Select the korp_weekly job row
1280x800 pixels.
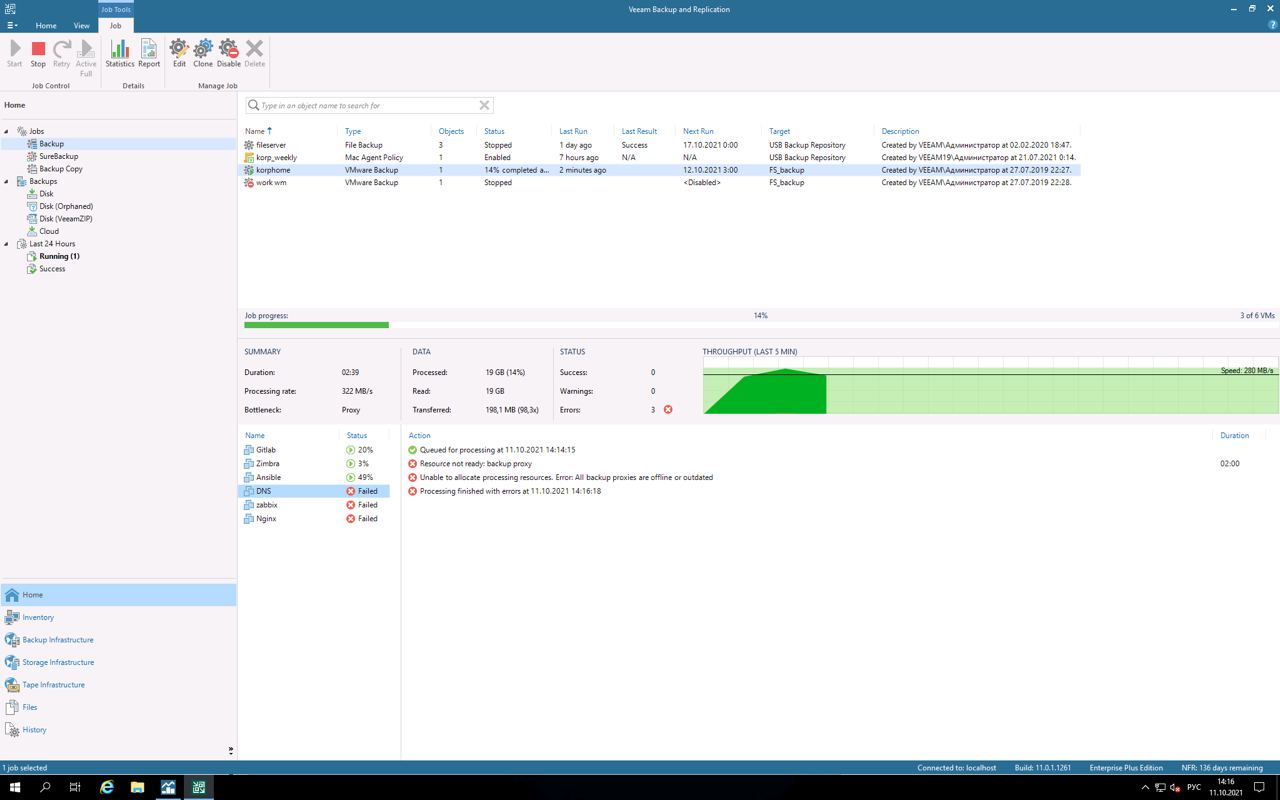(662, 157)
